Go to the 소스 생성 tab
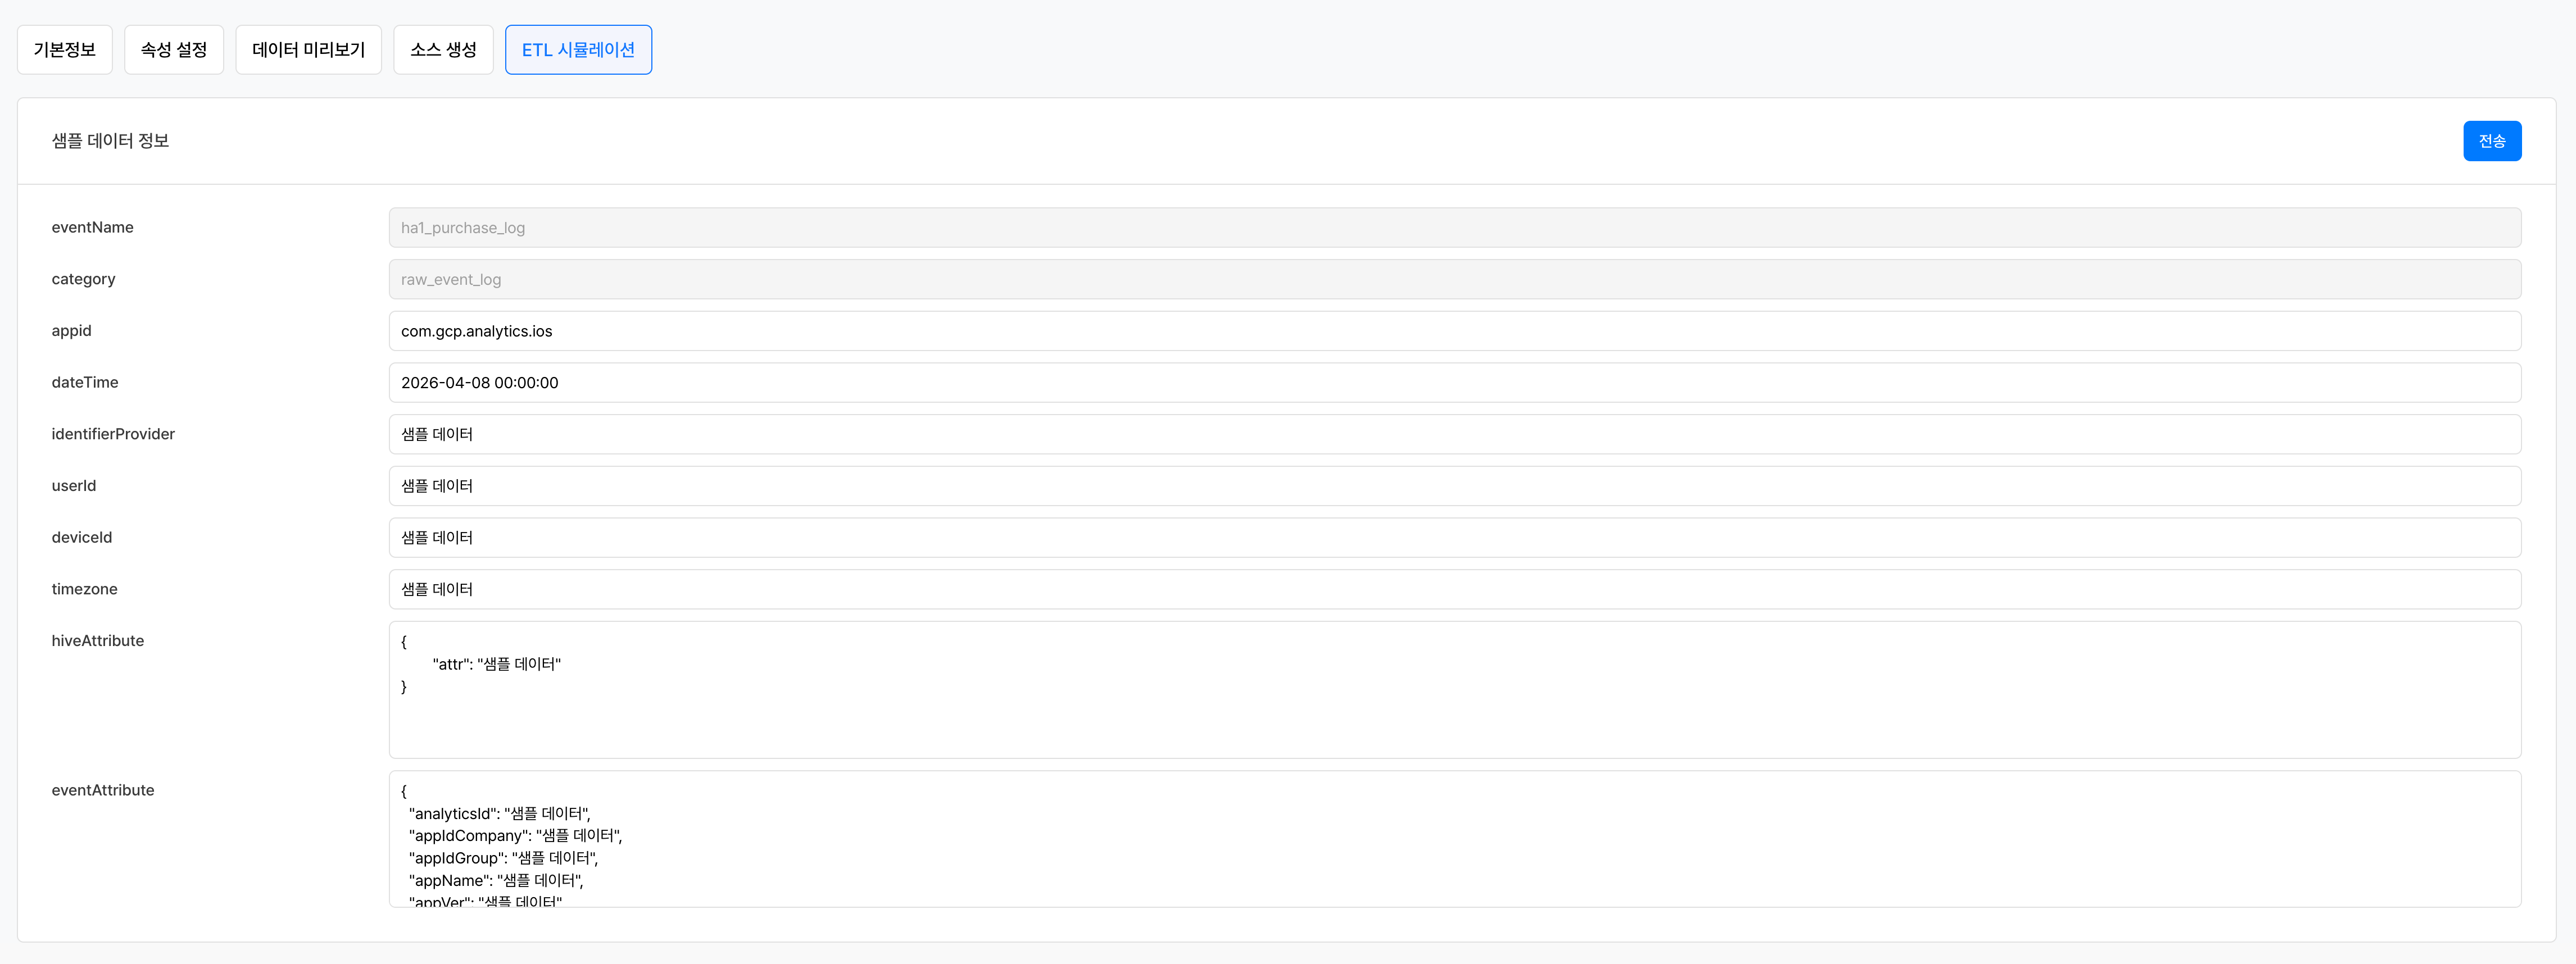The image size is (2576, 964). (443, 50)
